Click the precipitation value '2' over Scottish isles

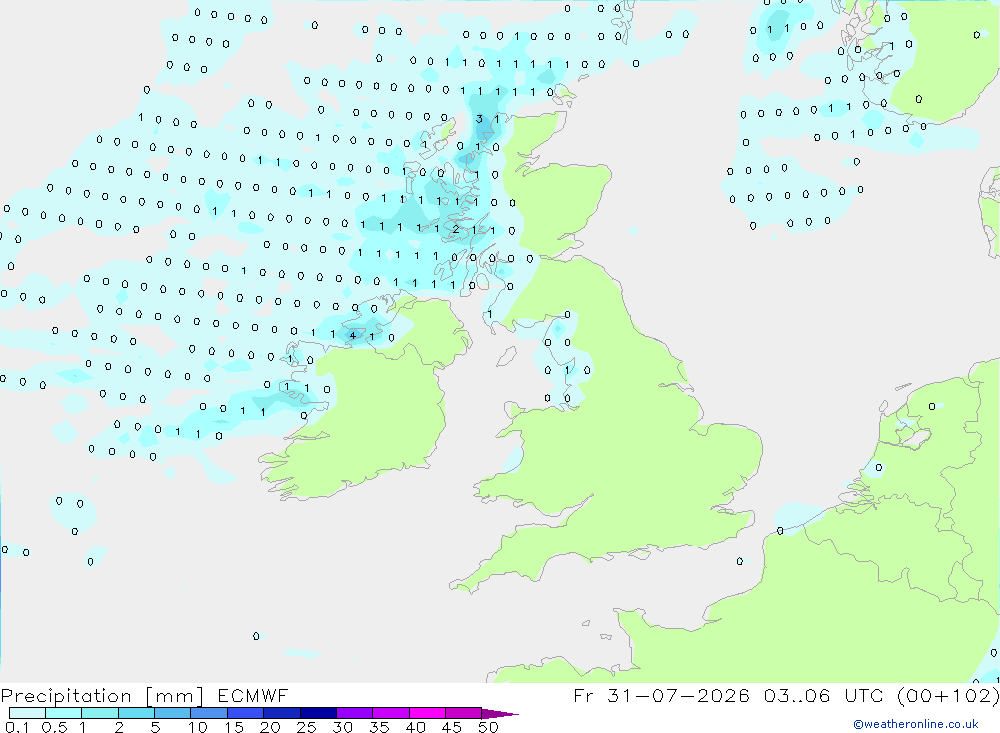click(455, 228)
